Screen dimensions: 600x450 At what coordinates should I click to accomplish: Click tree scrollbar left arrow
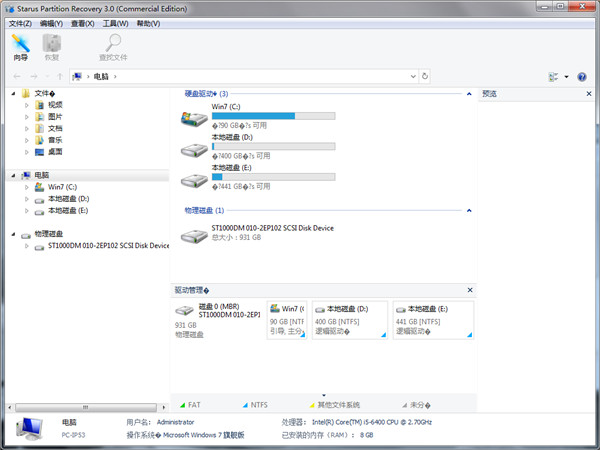click(x=10, y=408)
